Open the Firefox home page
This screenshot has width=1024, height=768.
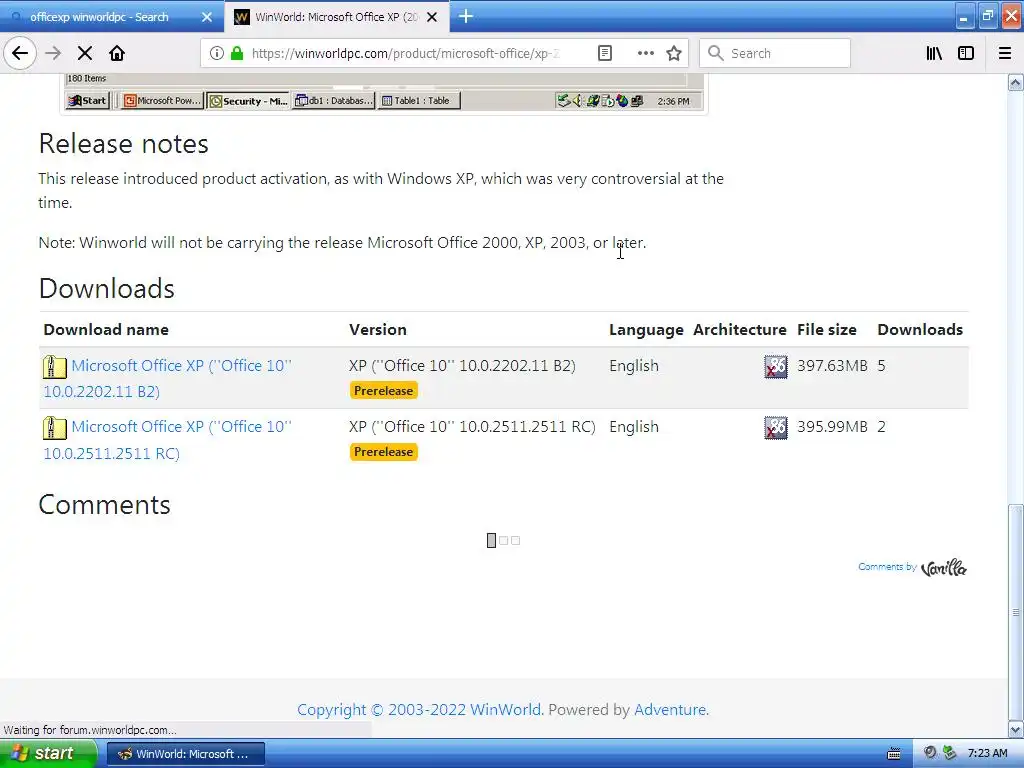click(x=117, y=53)
